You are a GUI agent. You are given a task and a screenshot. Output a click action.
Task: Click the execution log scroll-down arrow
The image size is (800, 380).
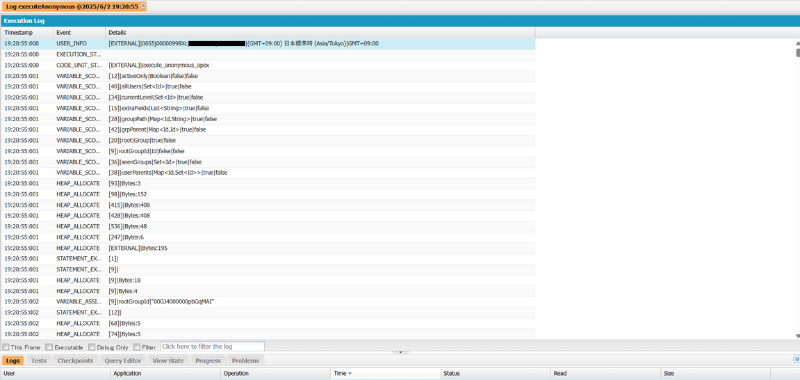[797, 336]
